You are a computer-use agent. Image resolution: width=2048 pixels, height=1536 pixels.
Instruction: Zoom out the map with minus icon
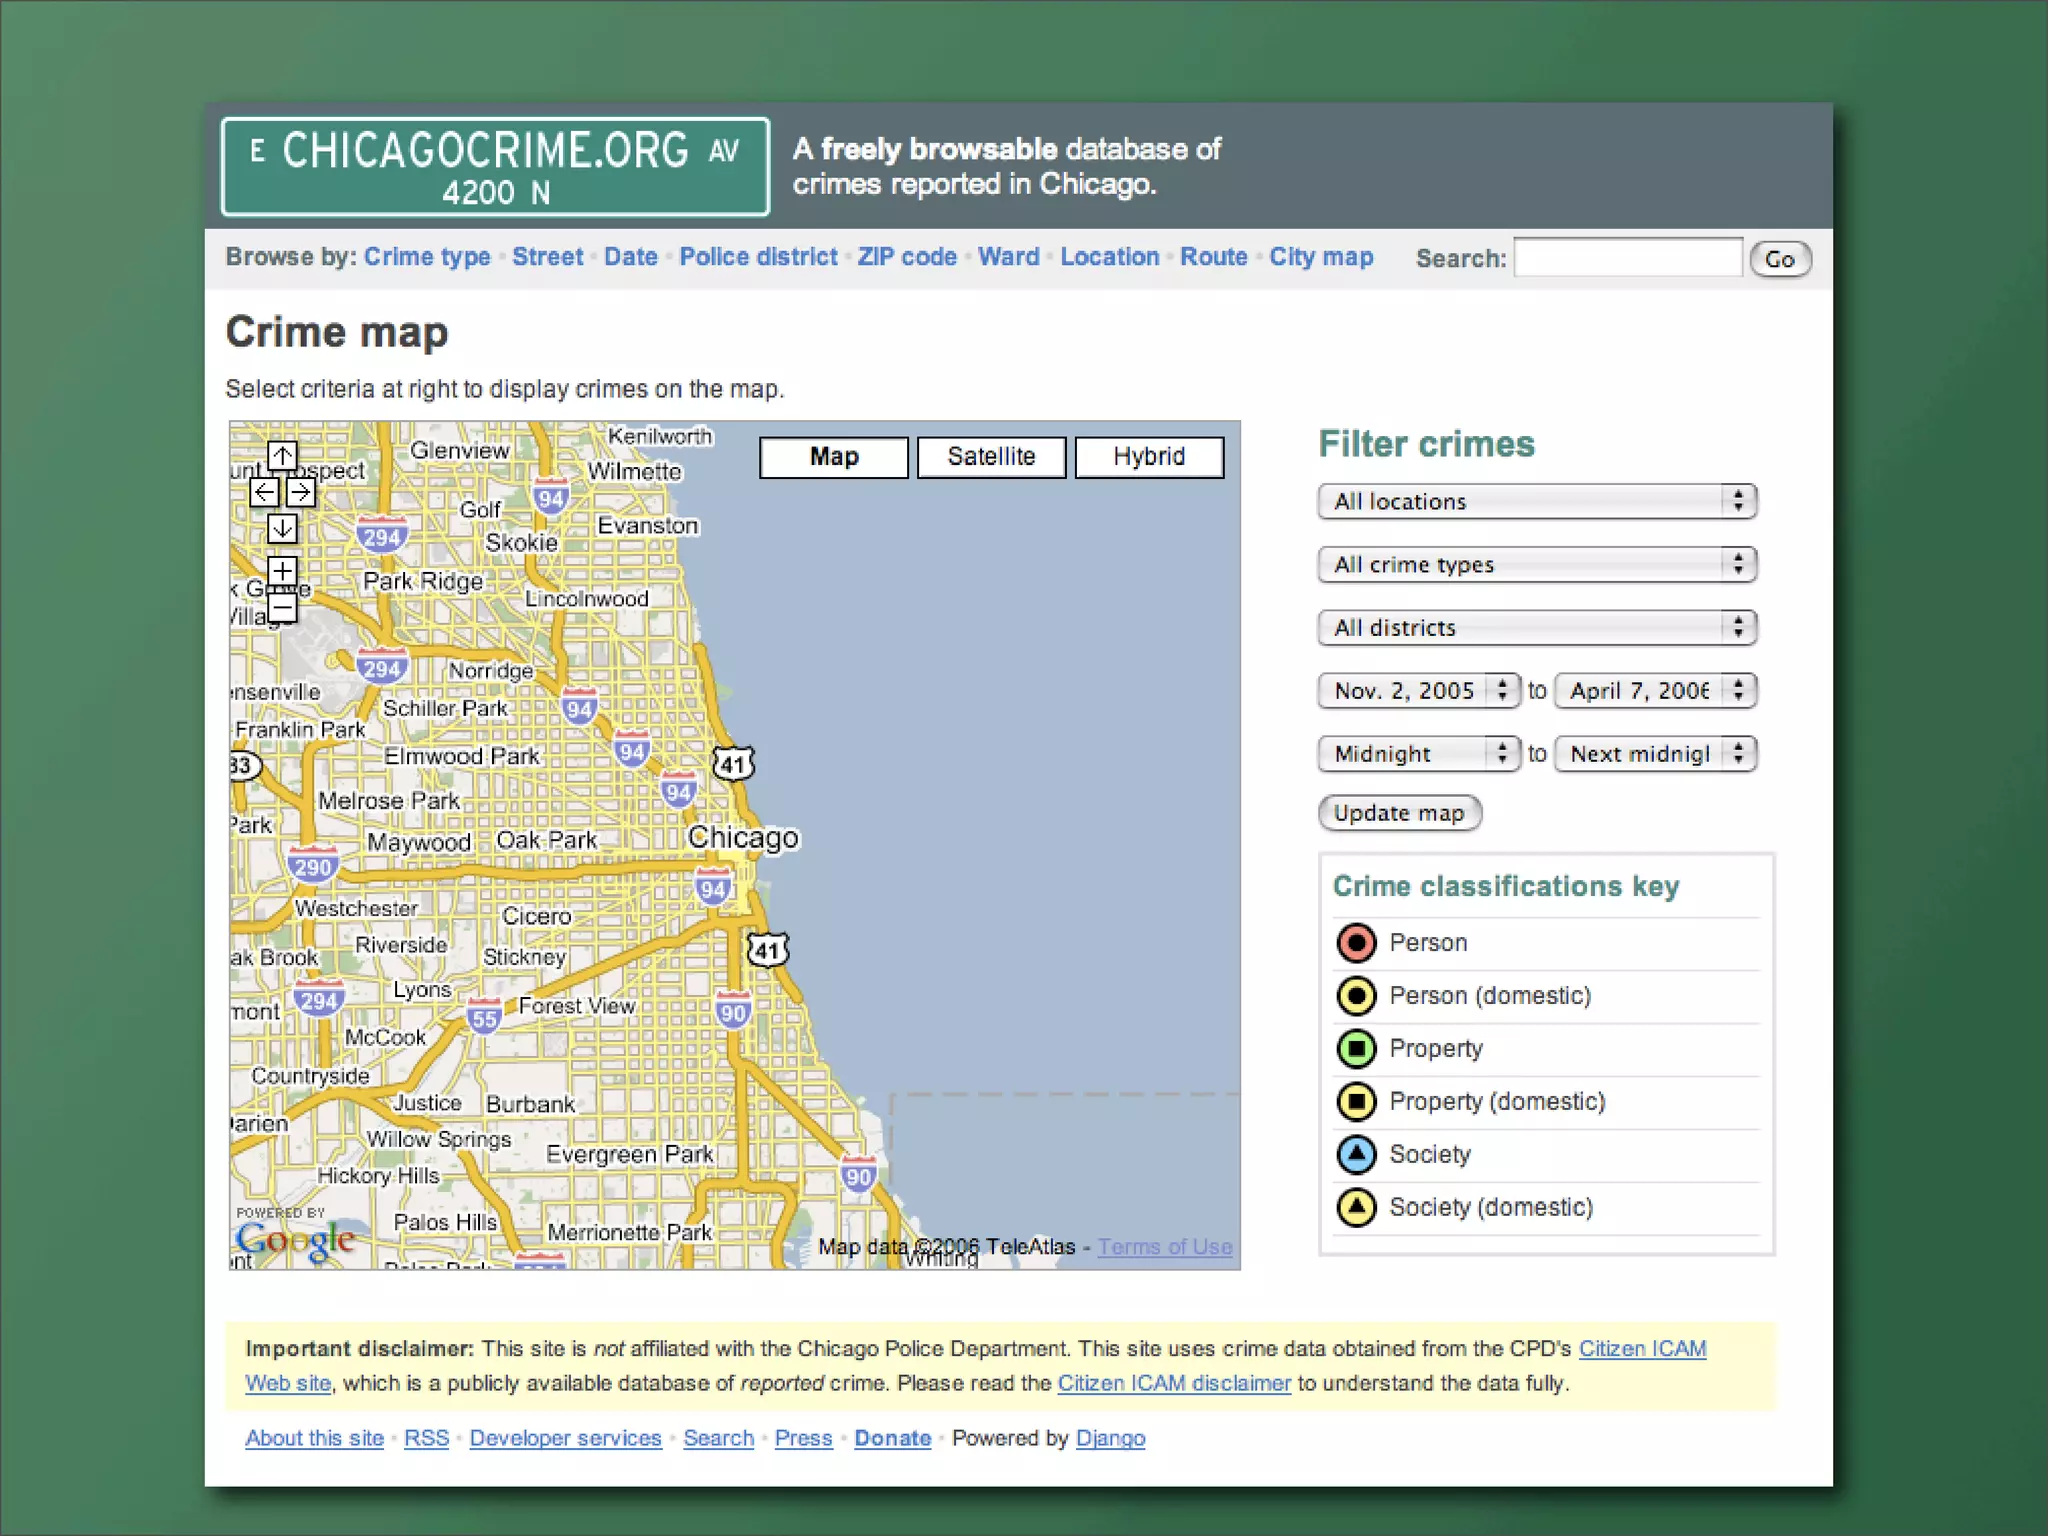pos(282,607)
